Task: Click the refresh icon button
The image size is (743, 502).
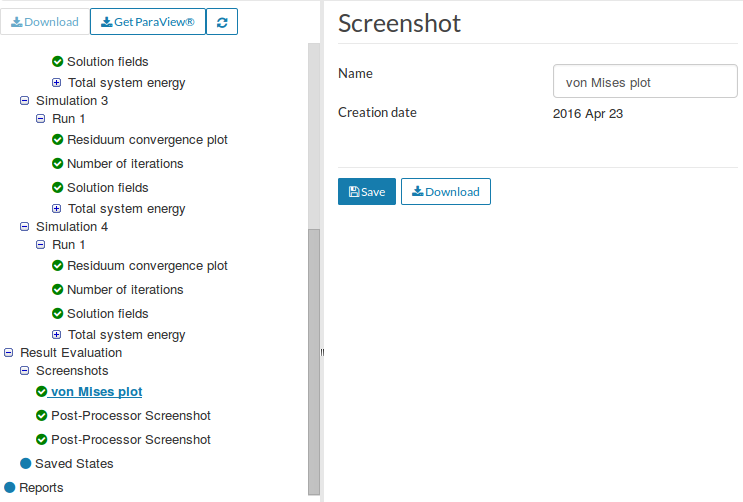Action: pyautogui.click(x=222, y=21)
